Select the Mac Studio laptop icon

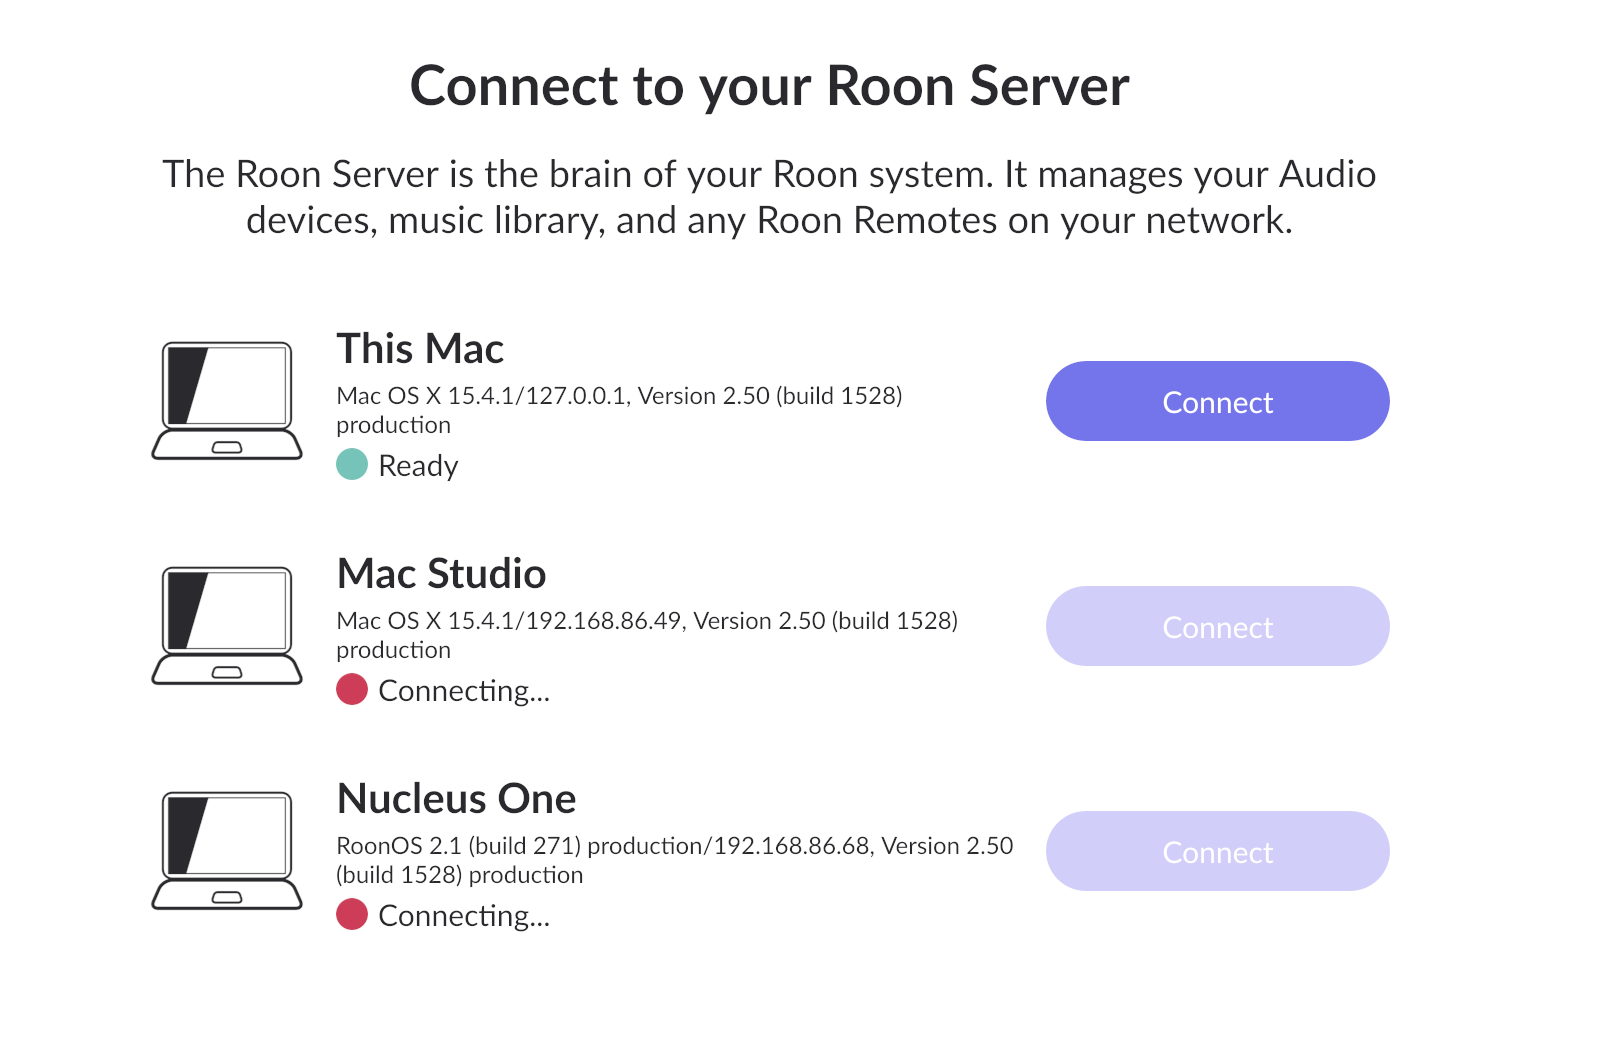227,626
